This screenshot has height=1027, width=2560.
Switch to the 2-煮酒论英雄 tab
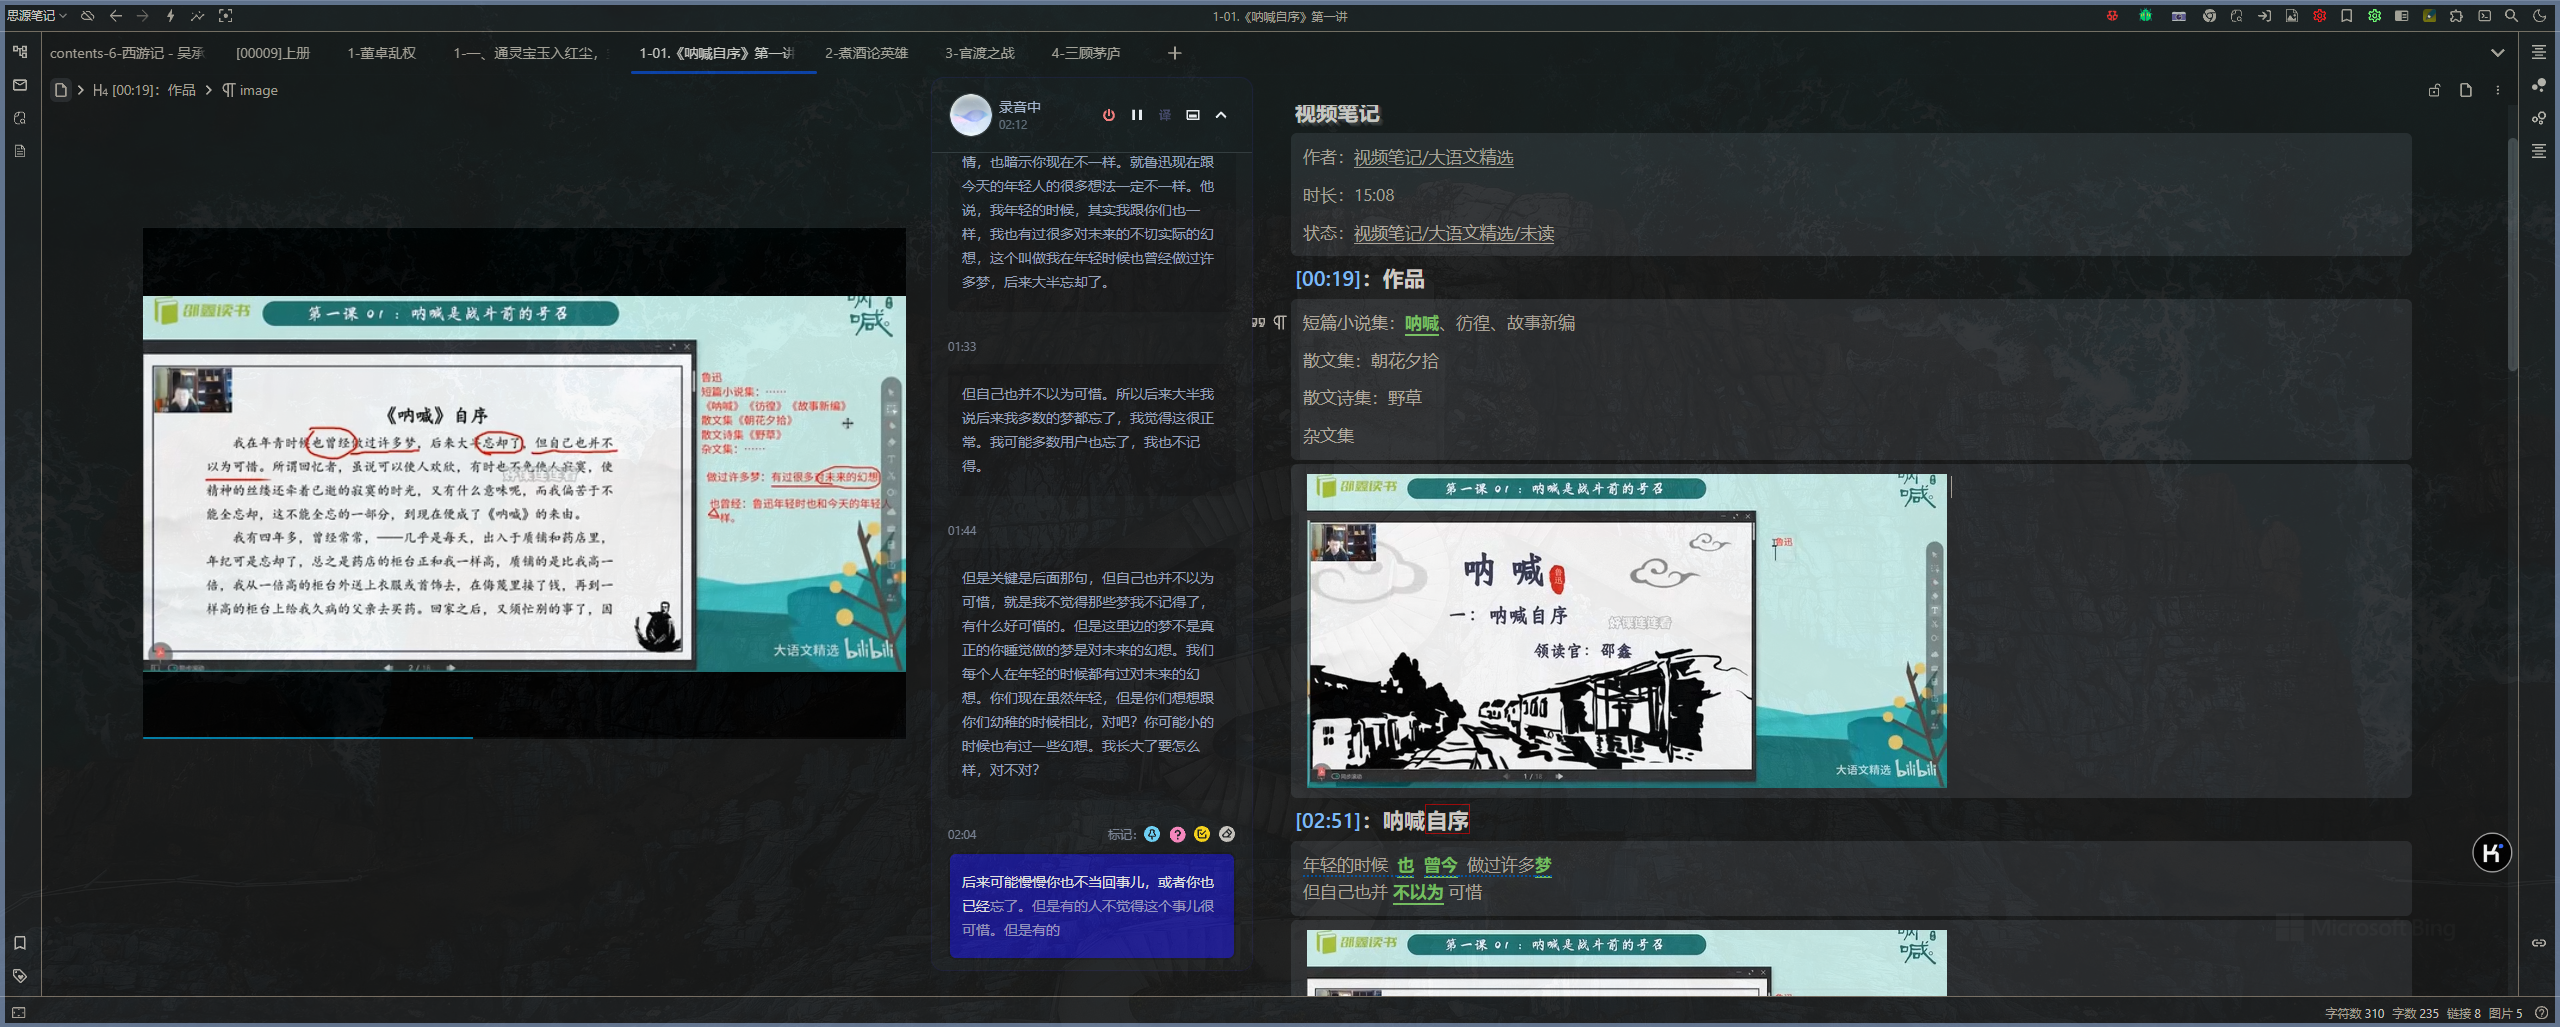pyautogui.click(x=866, y=53)
